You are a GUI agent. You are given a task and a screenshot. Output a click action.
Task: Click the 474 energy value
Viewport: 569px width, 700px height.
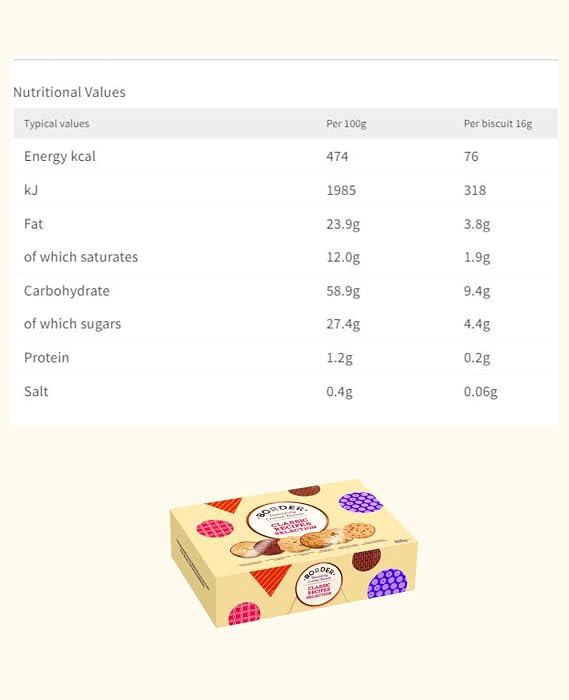(x=337, y=156)
